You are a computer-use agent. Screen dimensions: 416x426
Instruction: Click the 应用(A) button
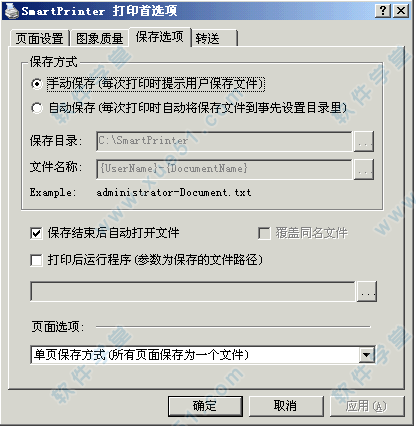pos(367,406)
